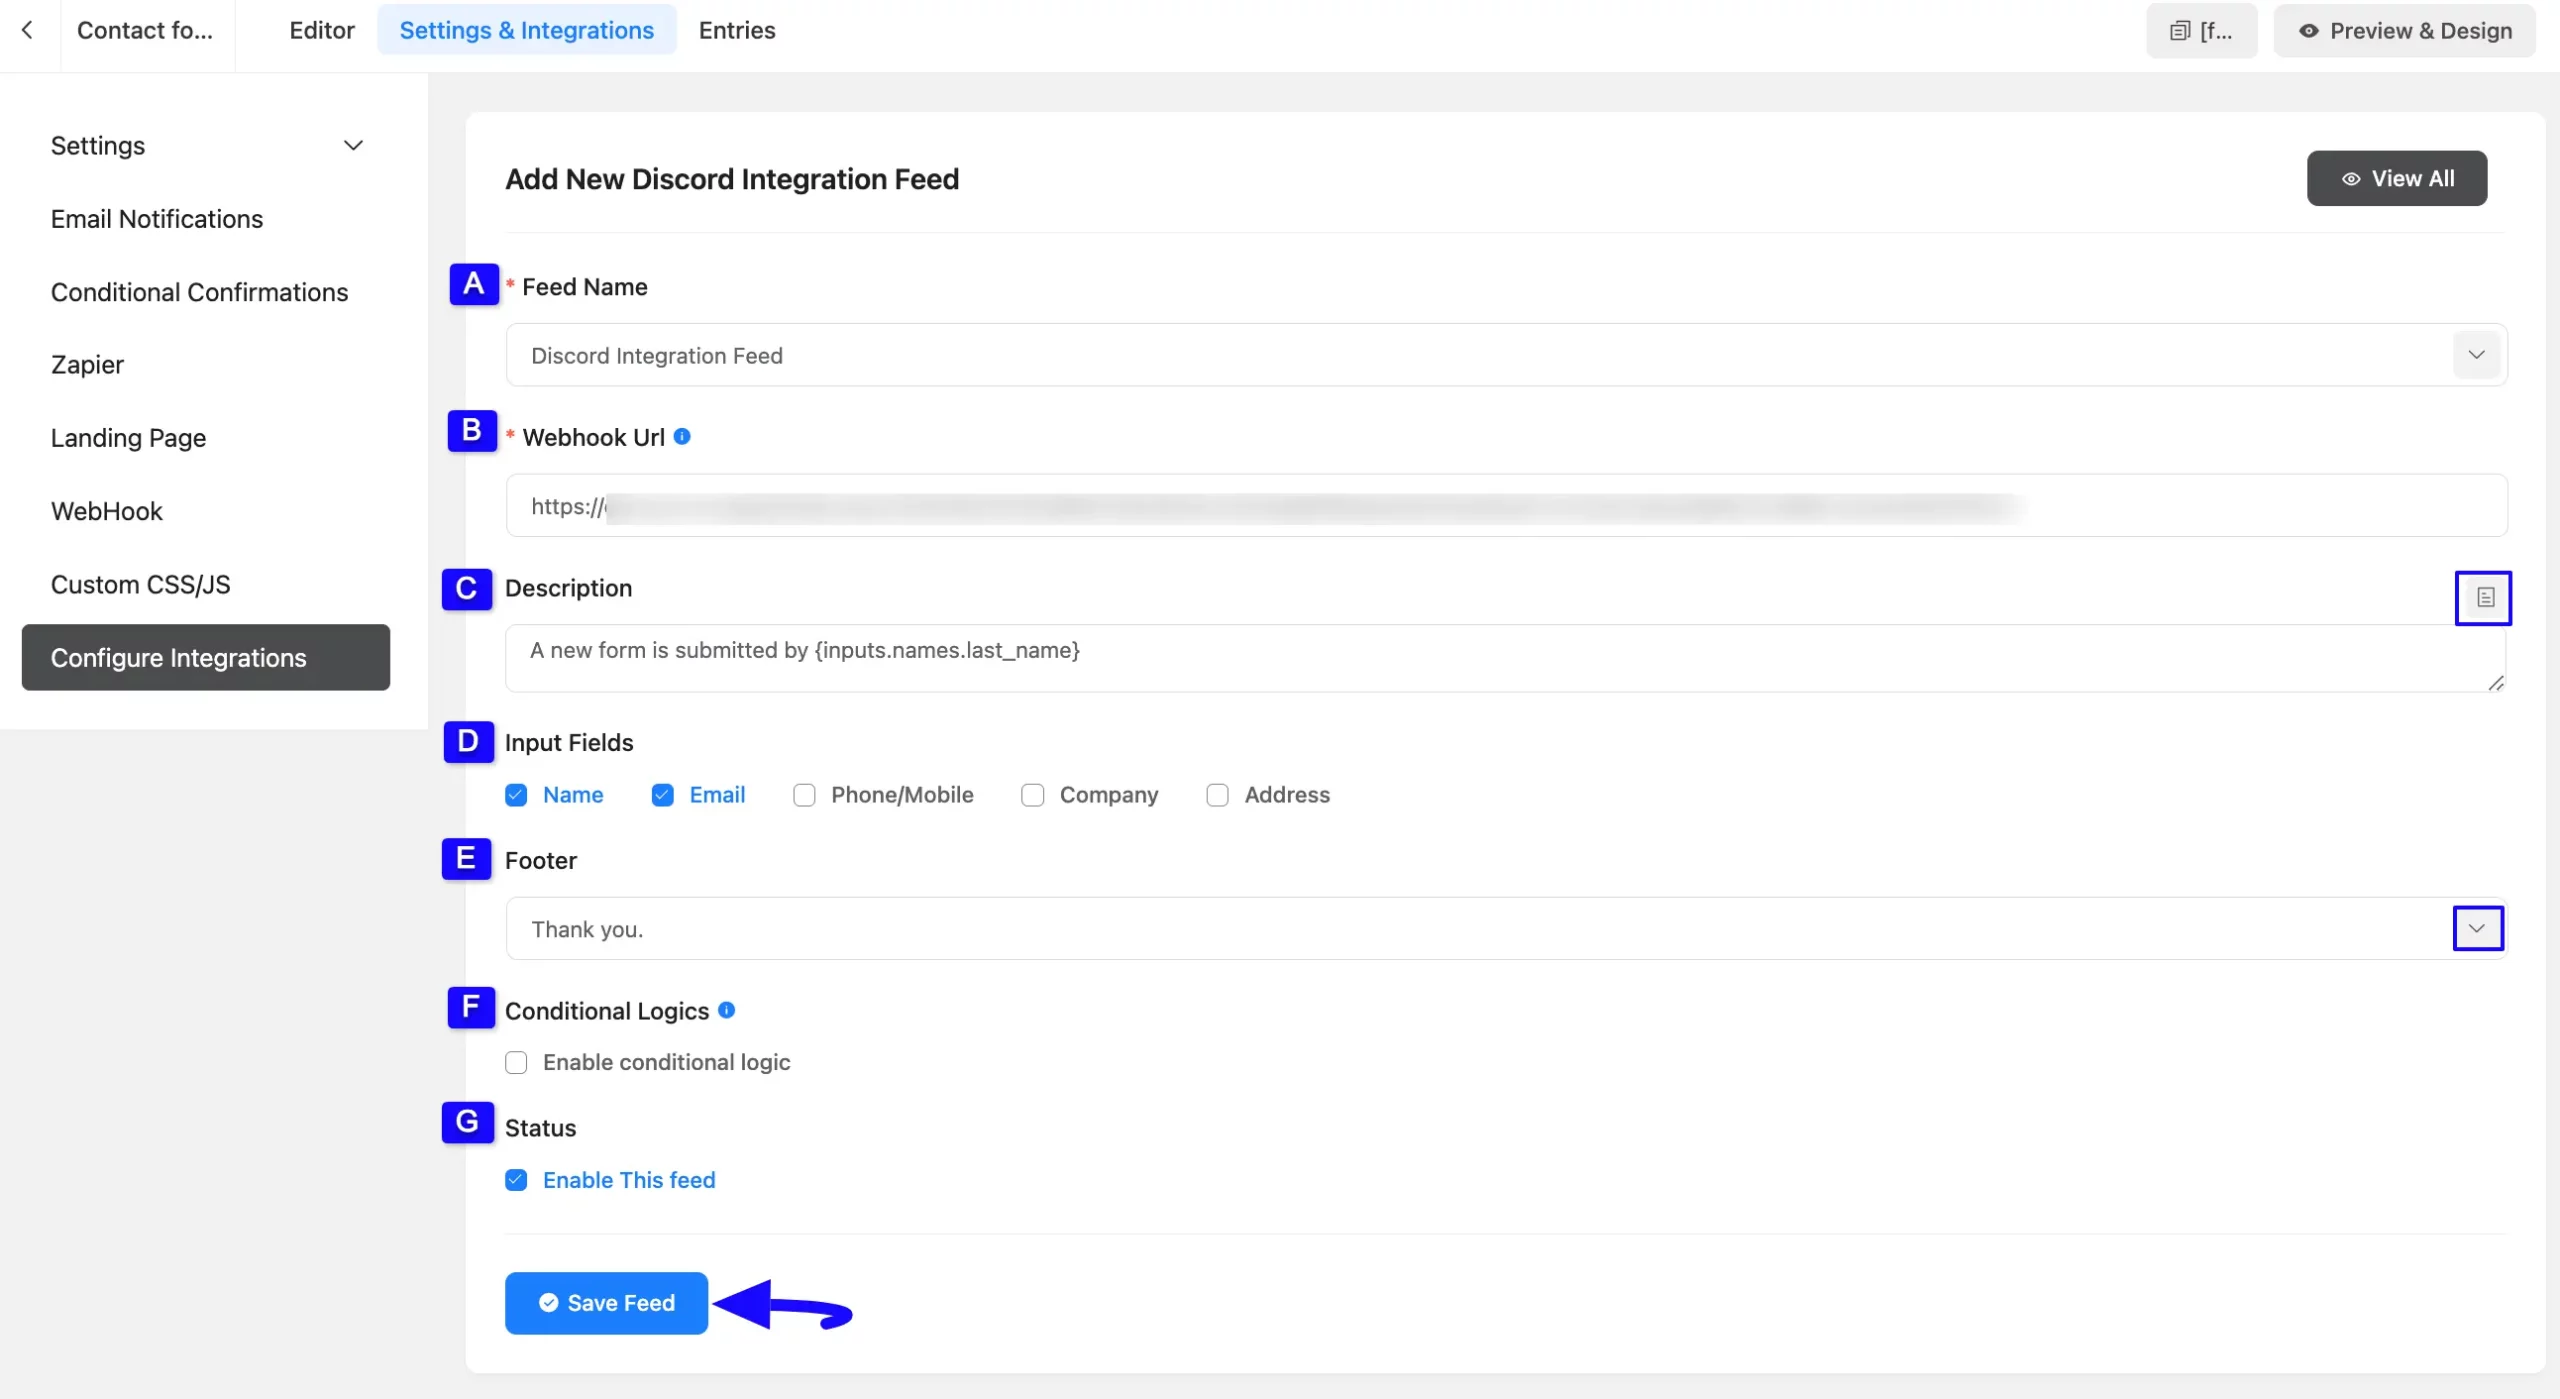Open the Footer field dropdown arrow
Image resolution: width=2560 pixels, height=1399 pixels.
pos(2477,928)
